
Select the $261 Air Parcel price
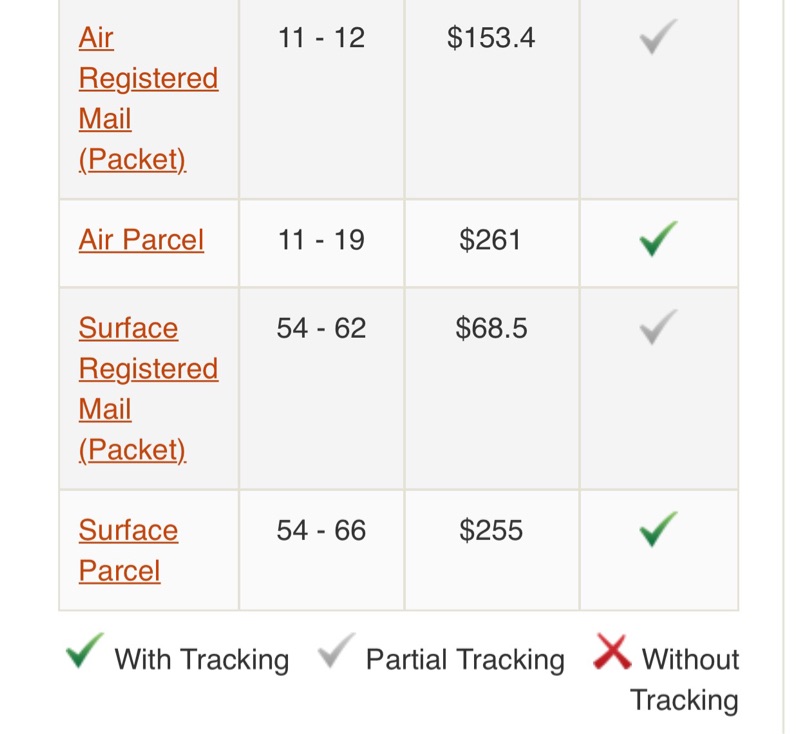coord(490,240)
